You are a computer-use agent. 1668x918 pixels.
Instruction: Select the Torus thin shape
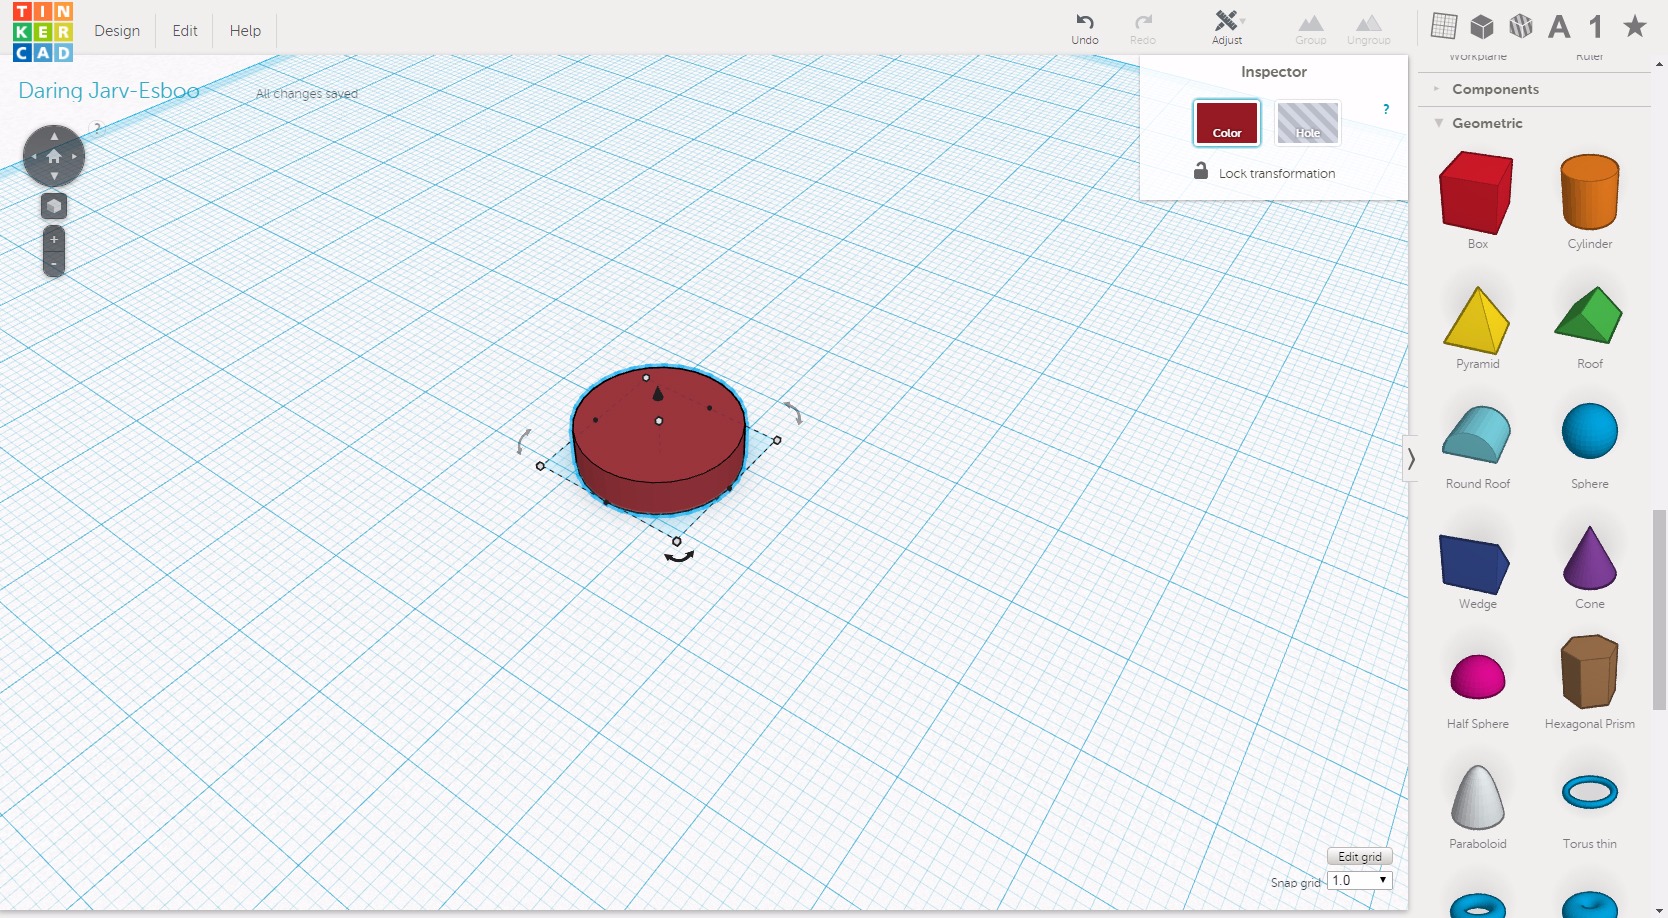click(1589, 792)
